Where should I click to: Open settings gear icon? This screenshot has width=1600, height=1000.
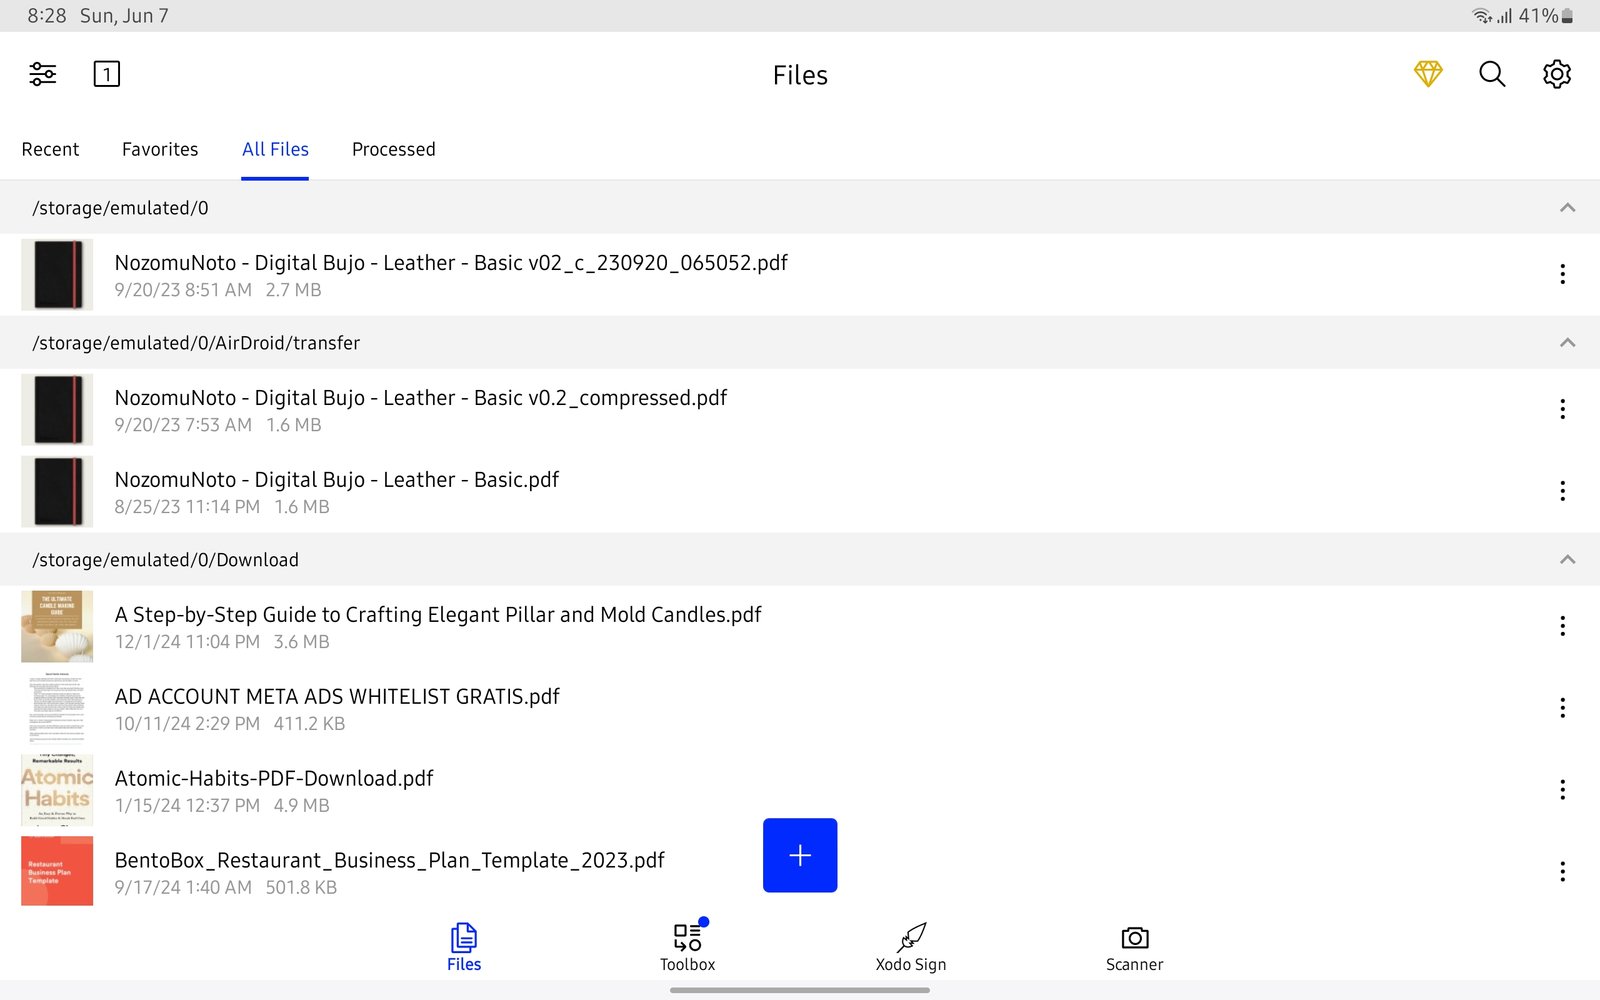click(1557, 74)
